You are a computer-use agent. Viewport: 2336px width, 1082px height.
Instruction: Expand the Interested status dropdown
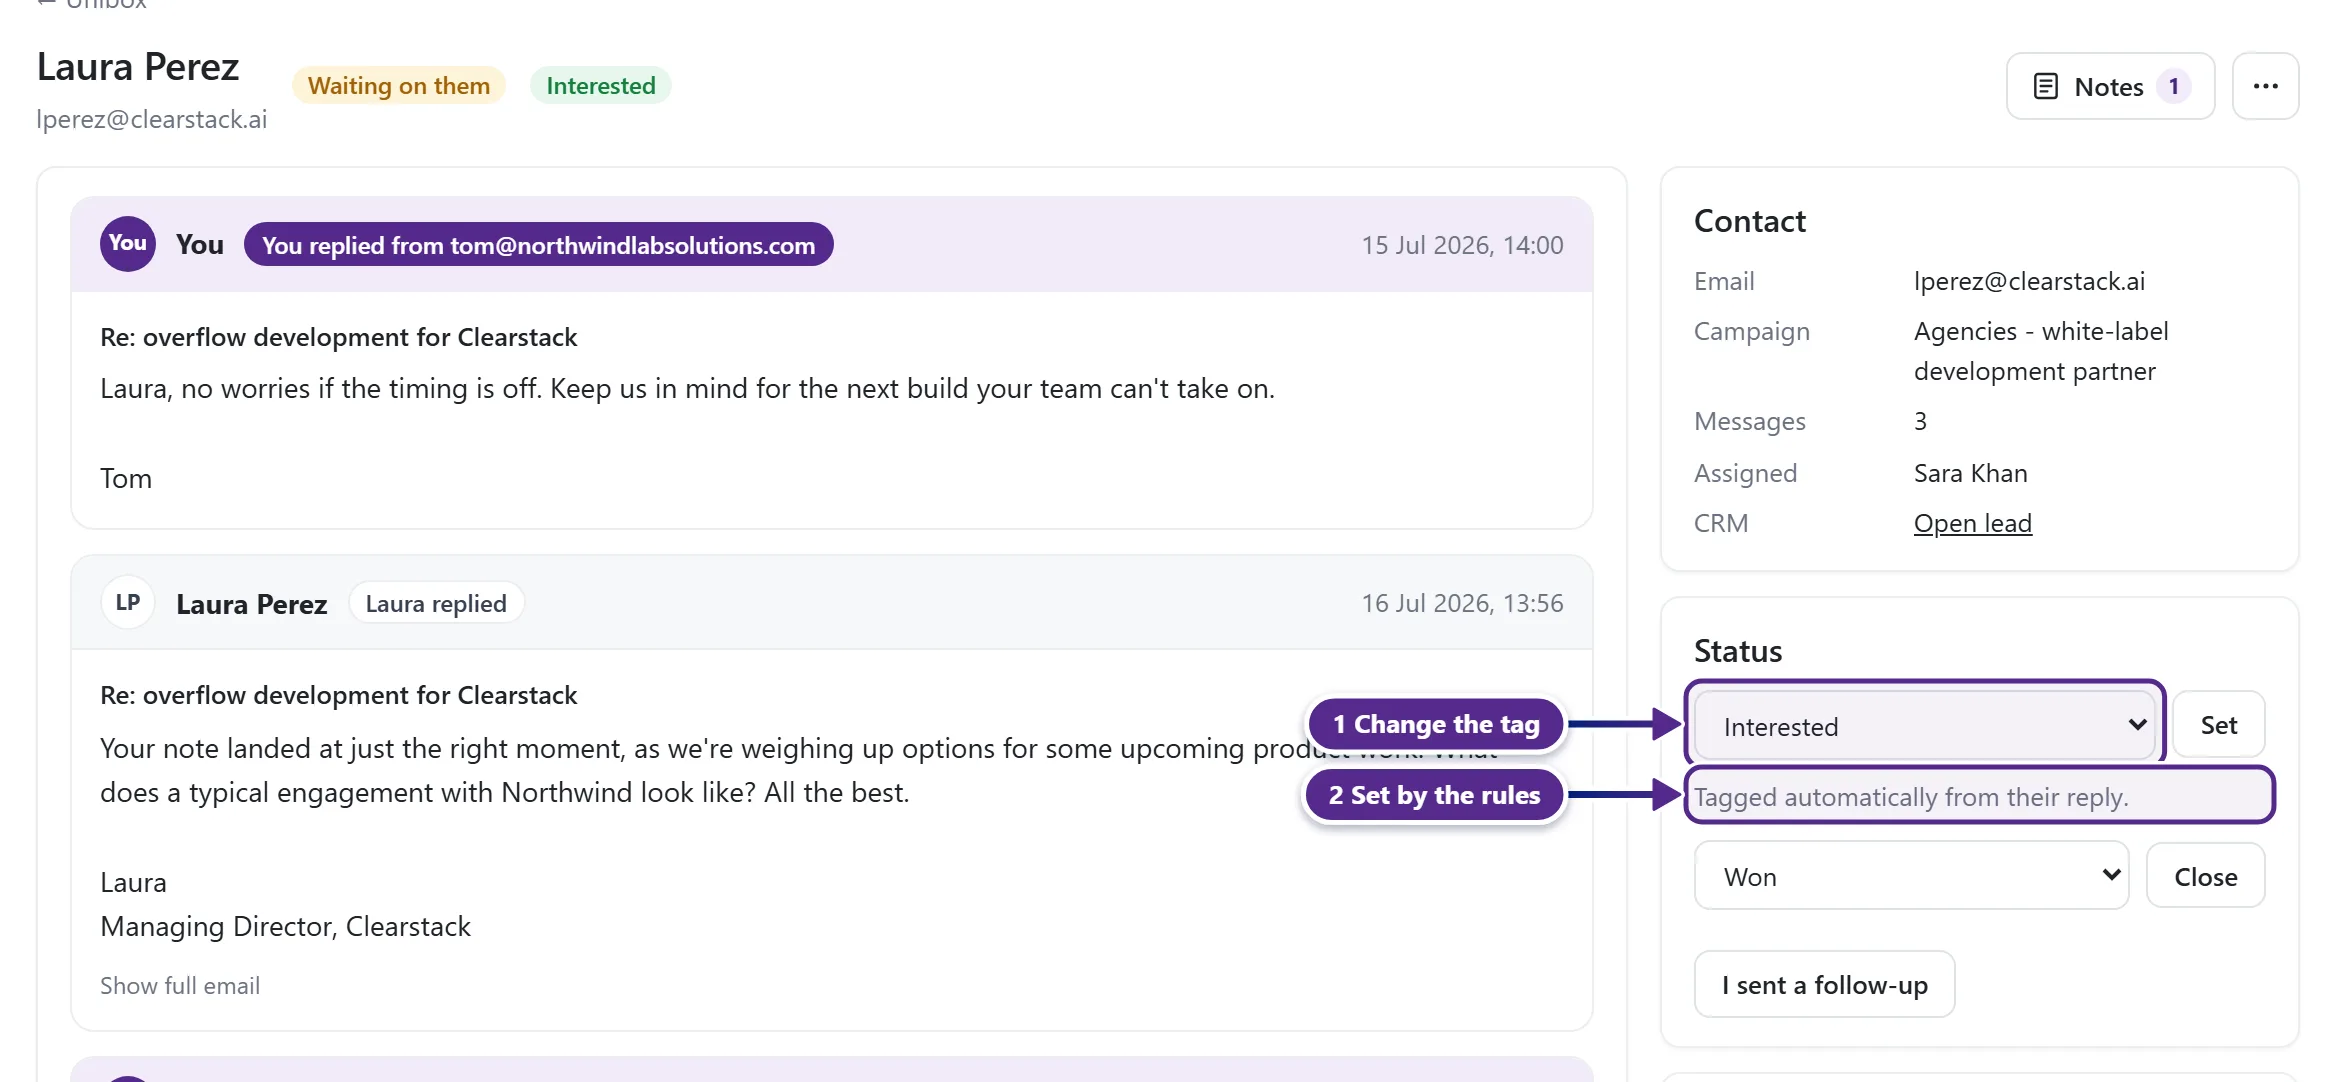click(x=1926, y=726)
